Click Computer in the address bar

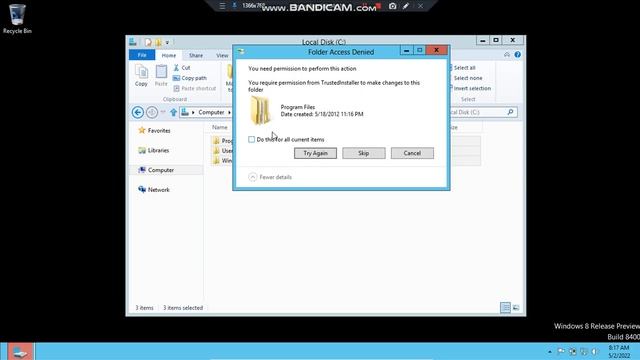point(211,112)
